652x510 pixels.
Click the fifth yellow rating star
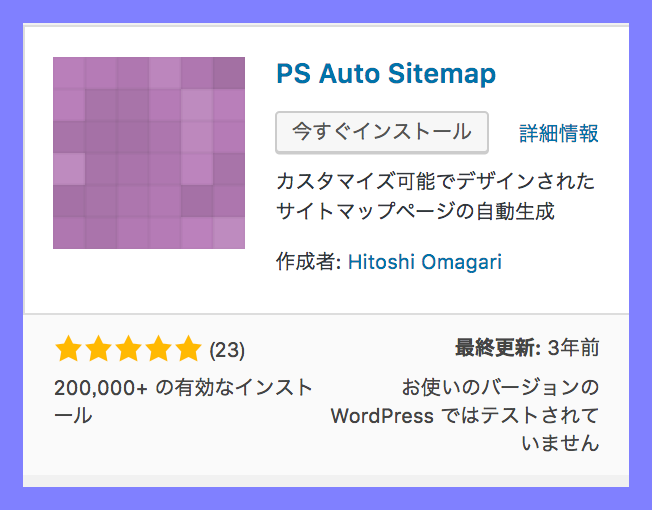pos(189,348)
